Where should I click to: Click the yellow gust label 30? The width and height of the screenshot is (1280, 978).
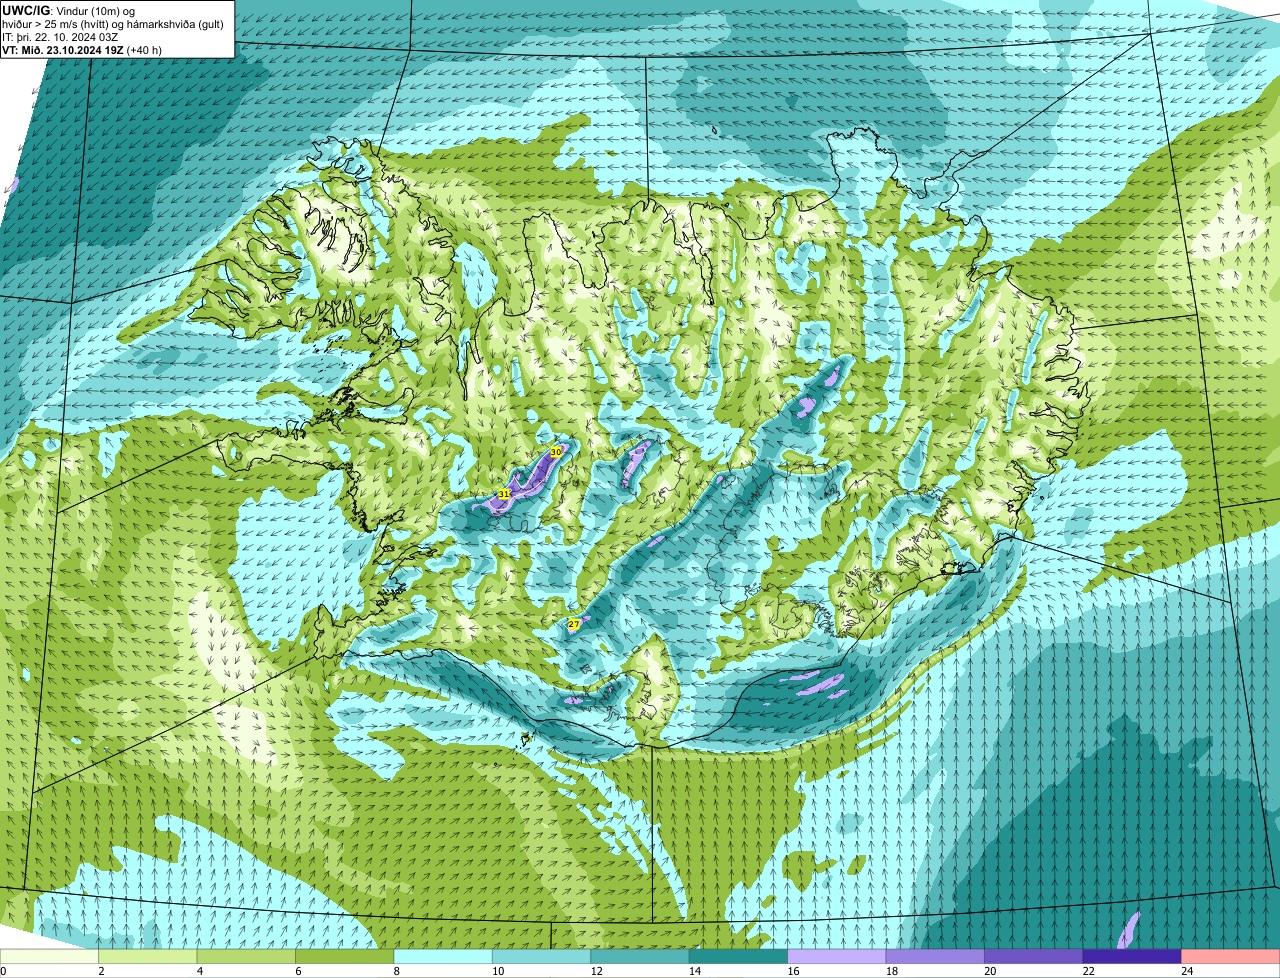pos(556,452)
